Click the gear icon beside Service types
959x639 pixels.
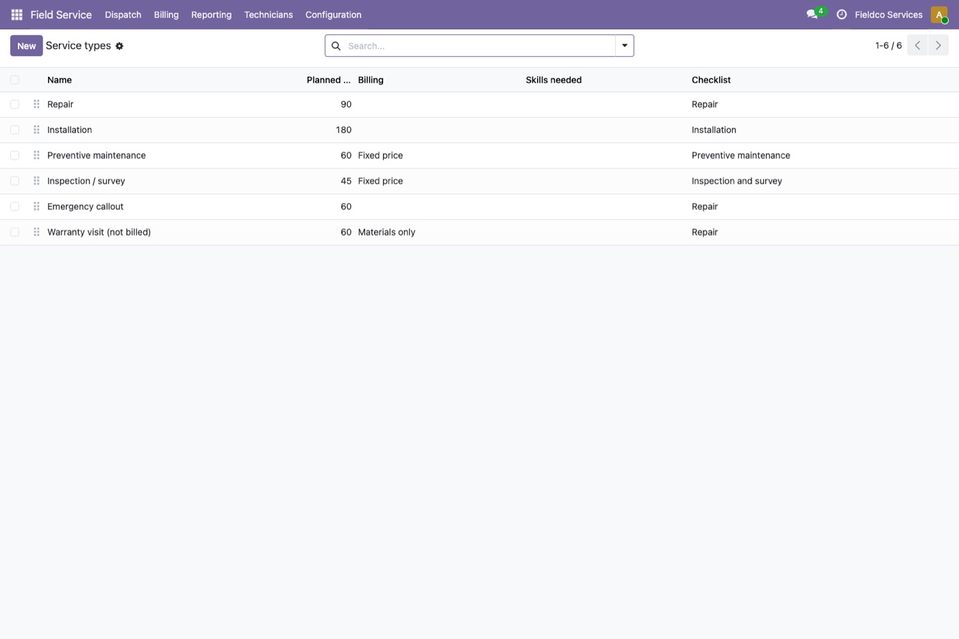(119, 46)
